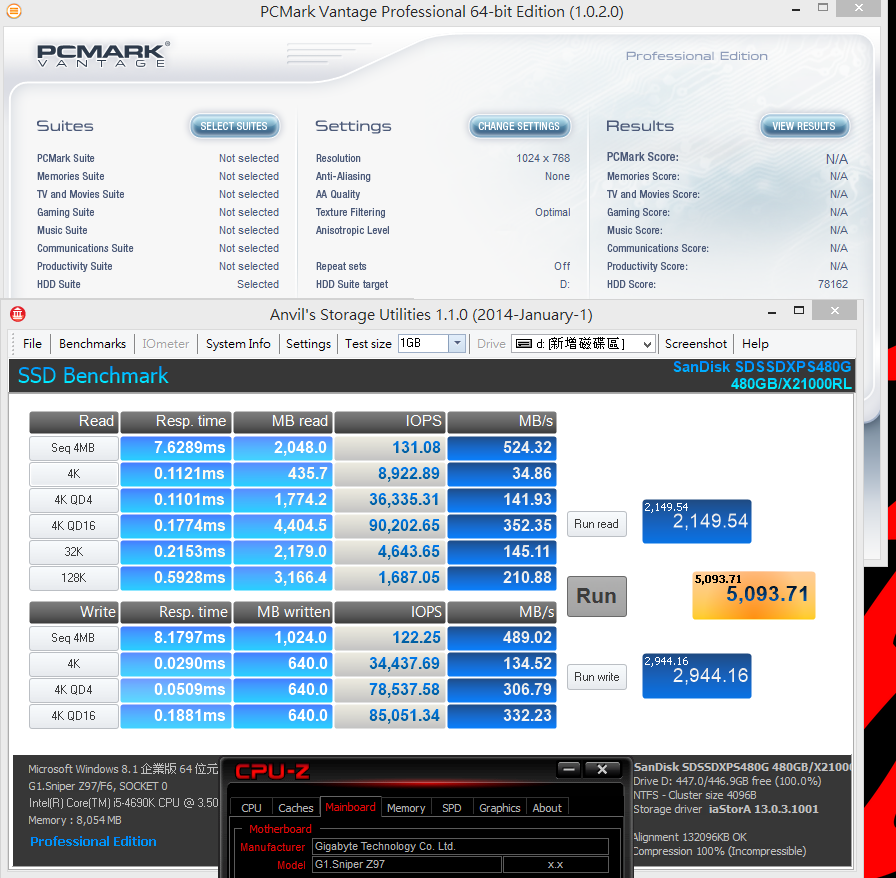Viewport: 896px width, 878px height.
Task: Expand the Drive selection dropdown
Action: click(646, 344)
